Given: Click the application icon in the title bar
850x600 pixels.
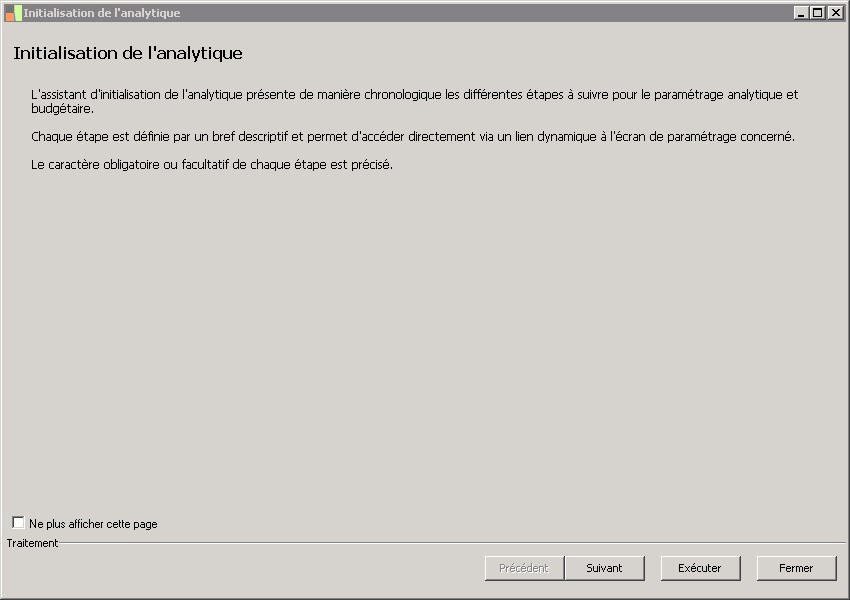Looking at the screenshot, I should [13, 13].
